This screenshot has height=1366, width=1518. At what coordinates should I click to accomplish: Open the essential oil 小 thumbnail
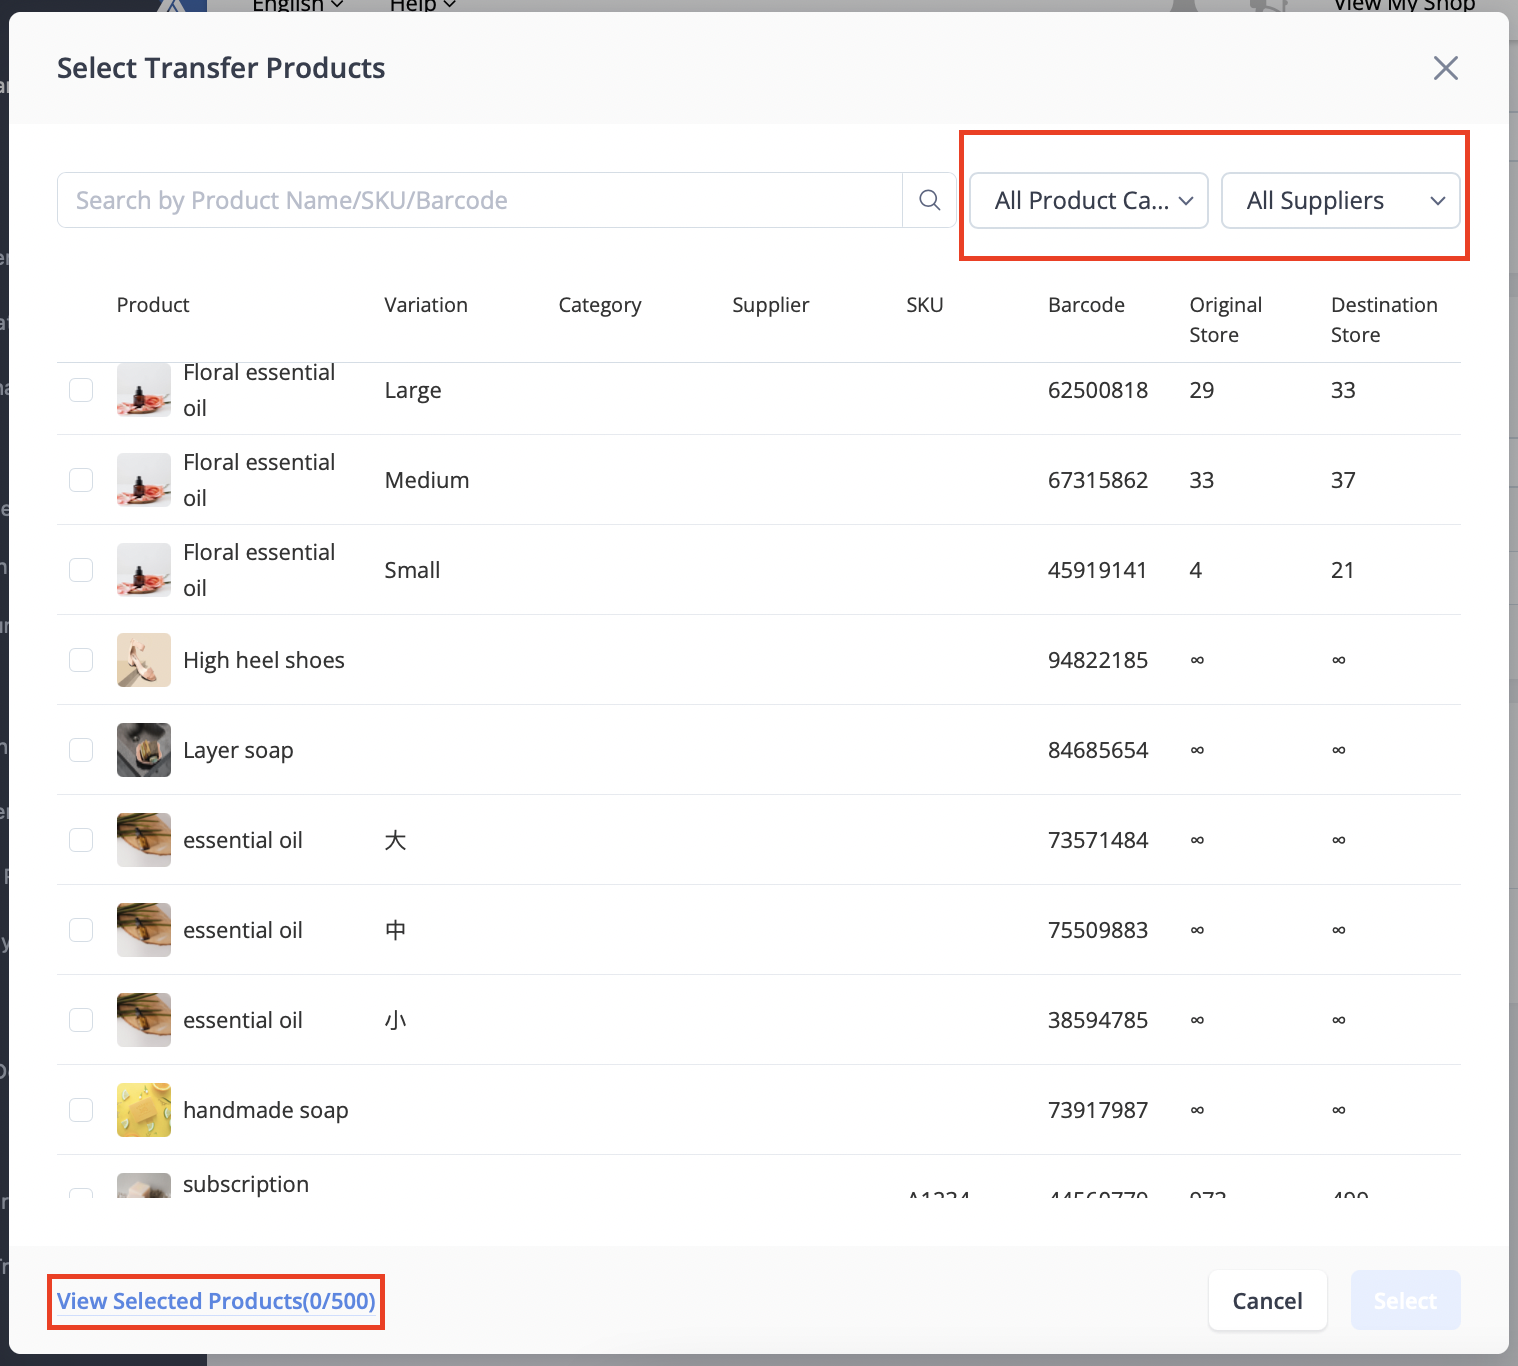tap(143, 1020)
